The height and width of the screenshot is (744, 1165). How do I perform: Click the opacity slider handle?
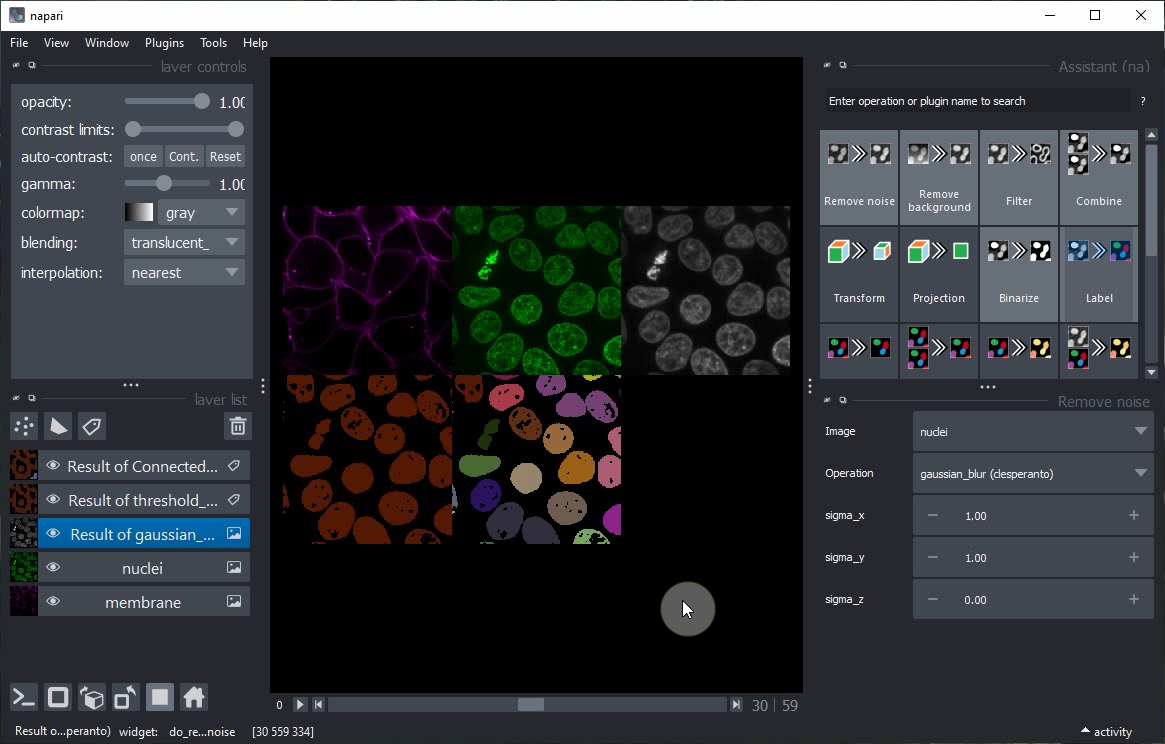point(202,102)
